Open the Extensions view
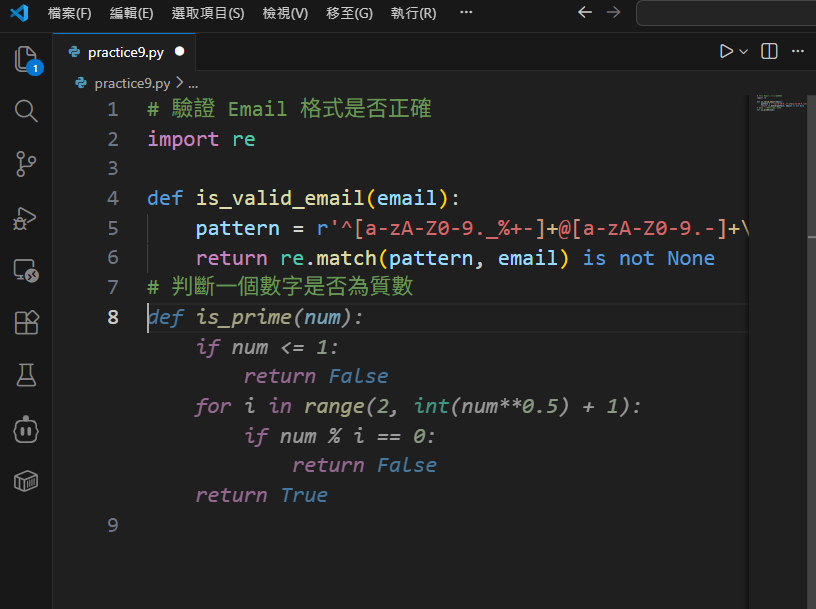 [26, 323]
